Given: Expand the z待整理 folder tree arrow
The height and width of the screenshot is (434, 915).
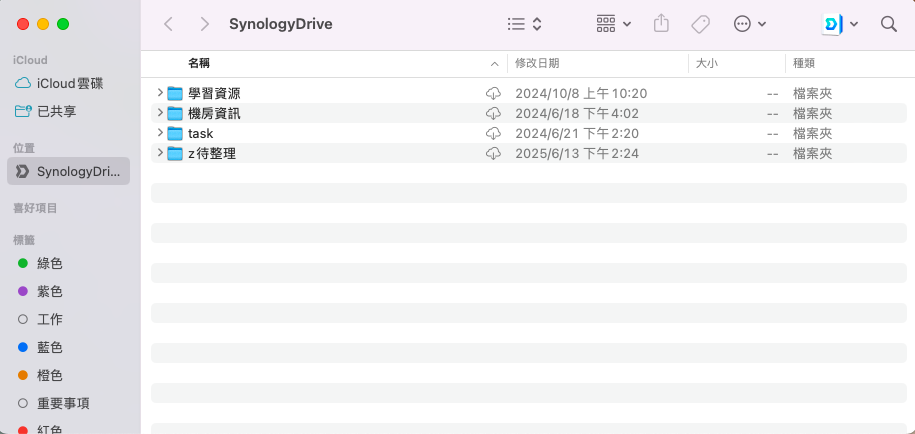Looking at the screenshot, I should [160, 153].
